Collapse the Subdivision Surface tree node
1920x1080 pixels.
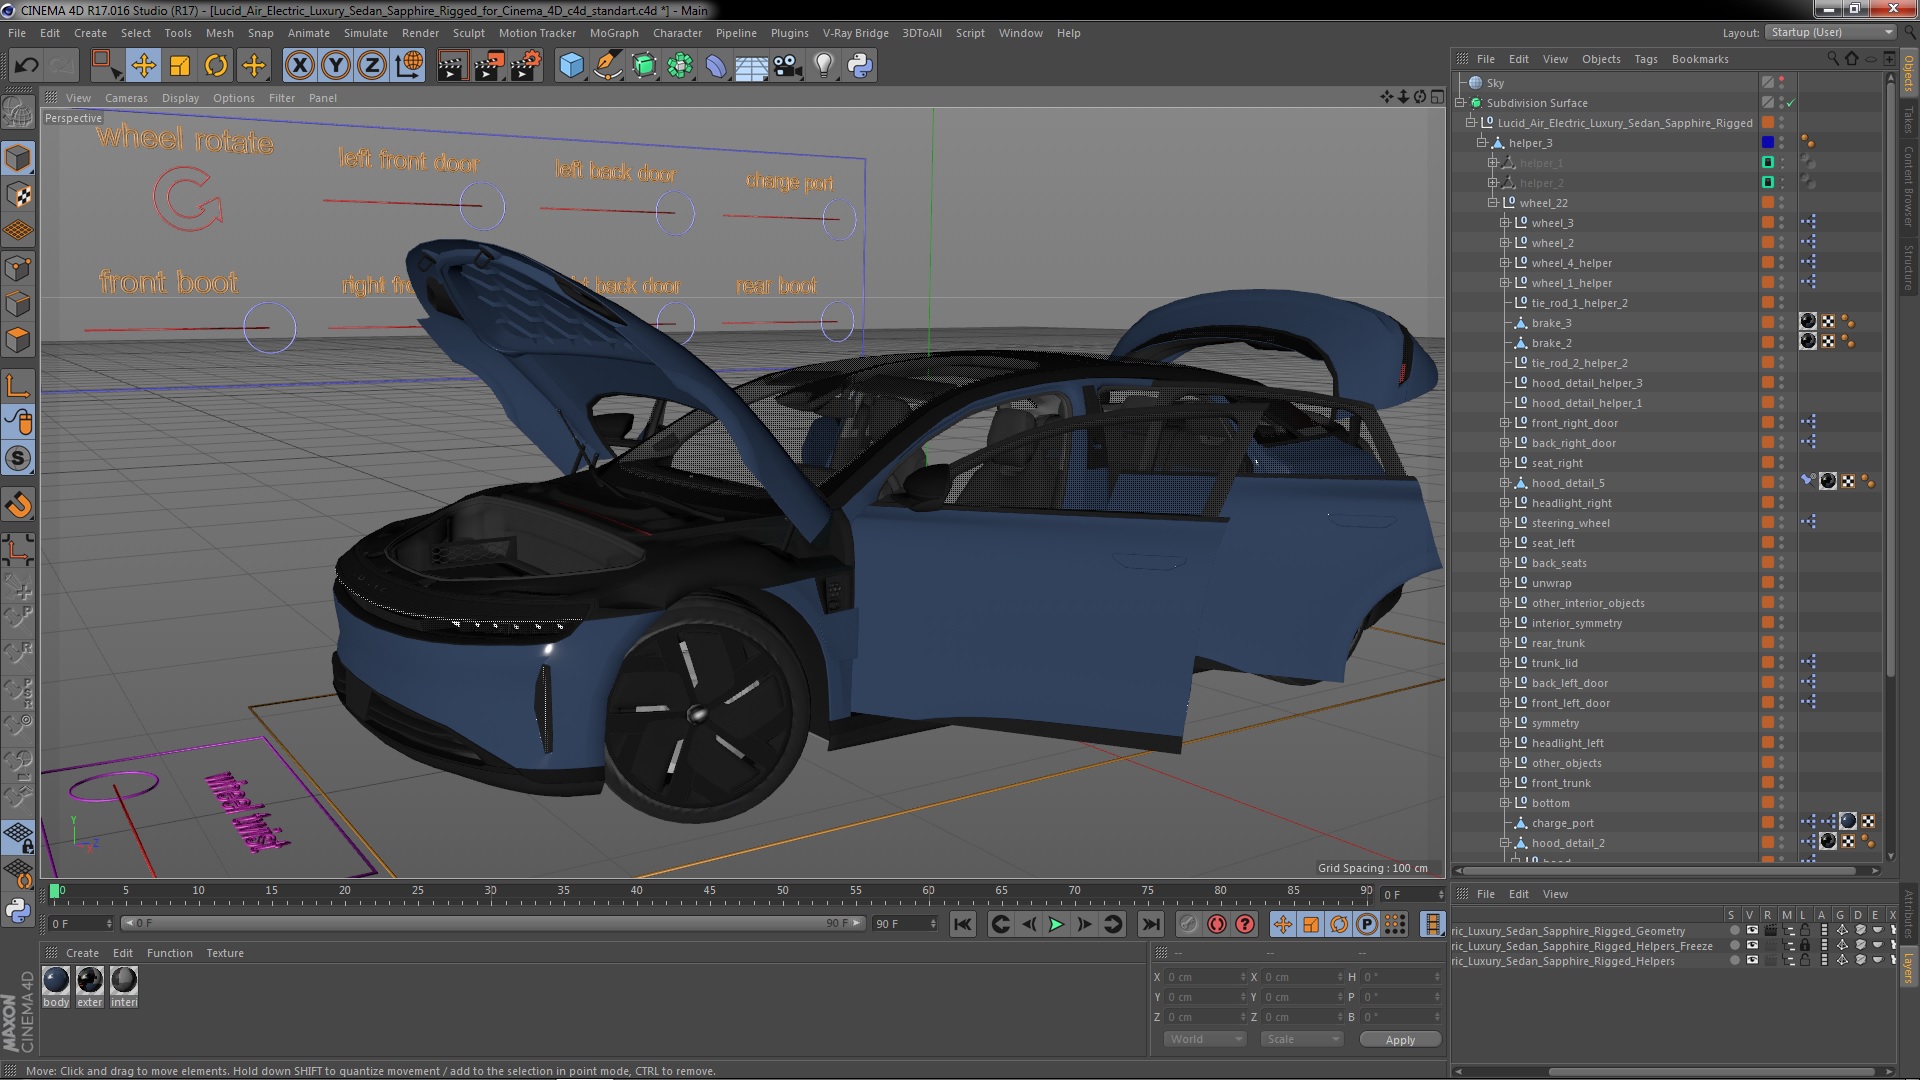pos(1460,103)
